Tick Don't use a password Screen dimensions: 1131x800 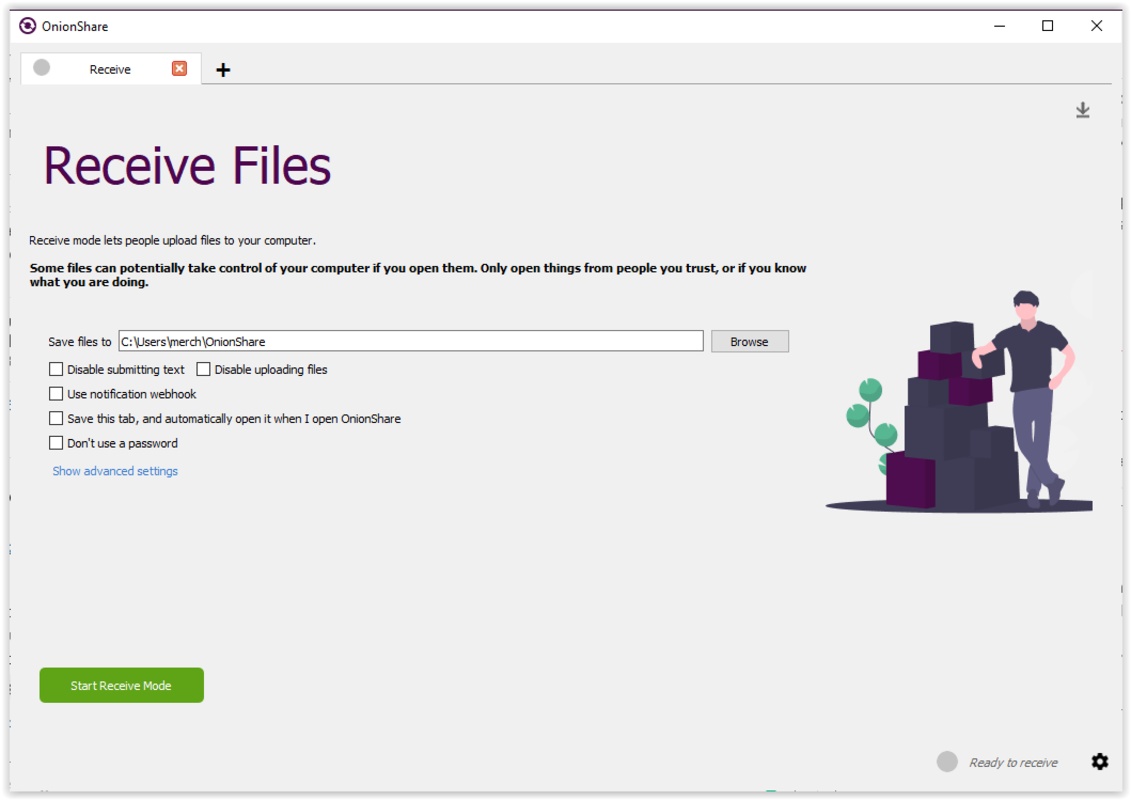(56, 443)
